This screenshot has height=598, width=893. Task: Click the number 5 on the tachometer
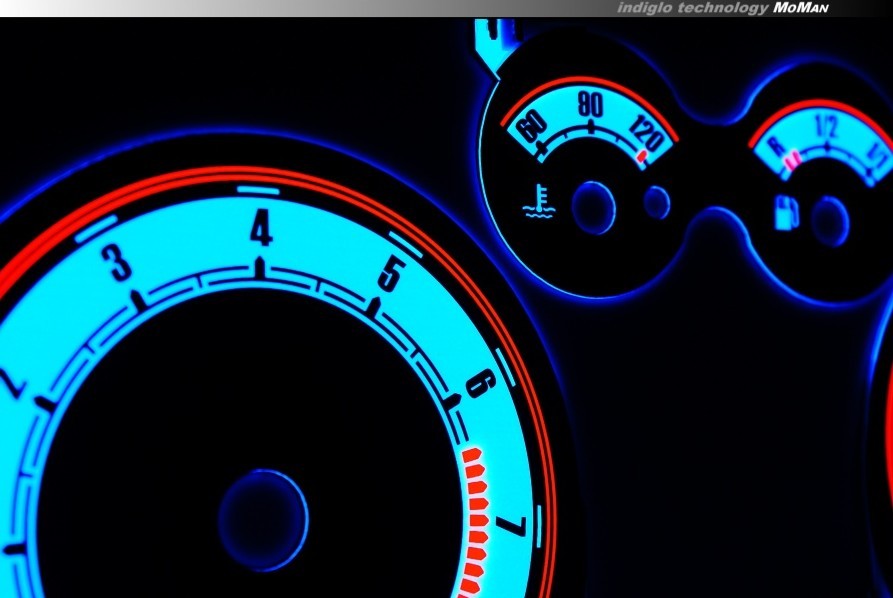(392, 274)
